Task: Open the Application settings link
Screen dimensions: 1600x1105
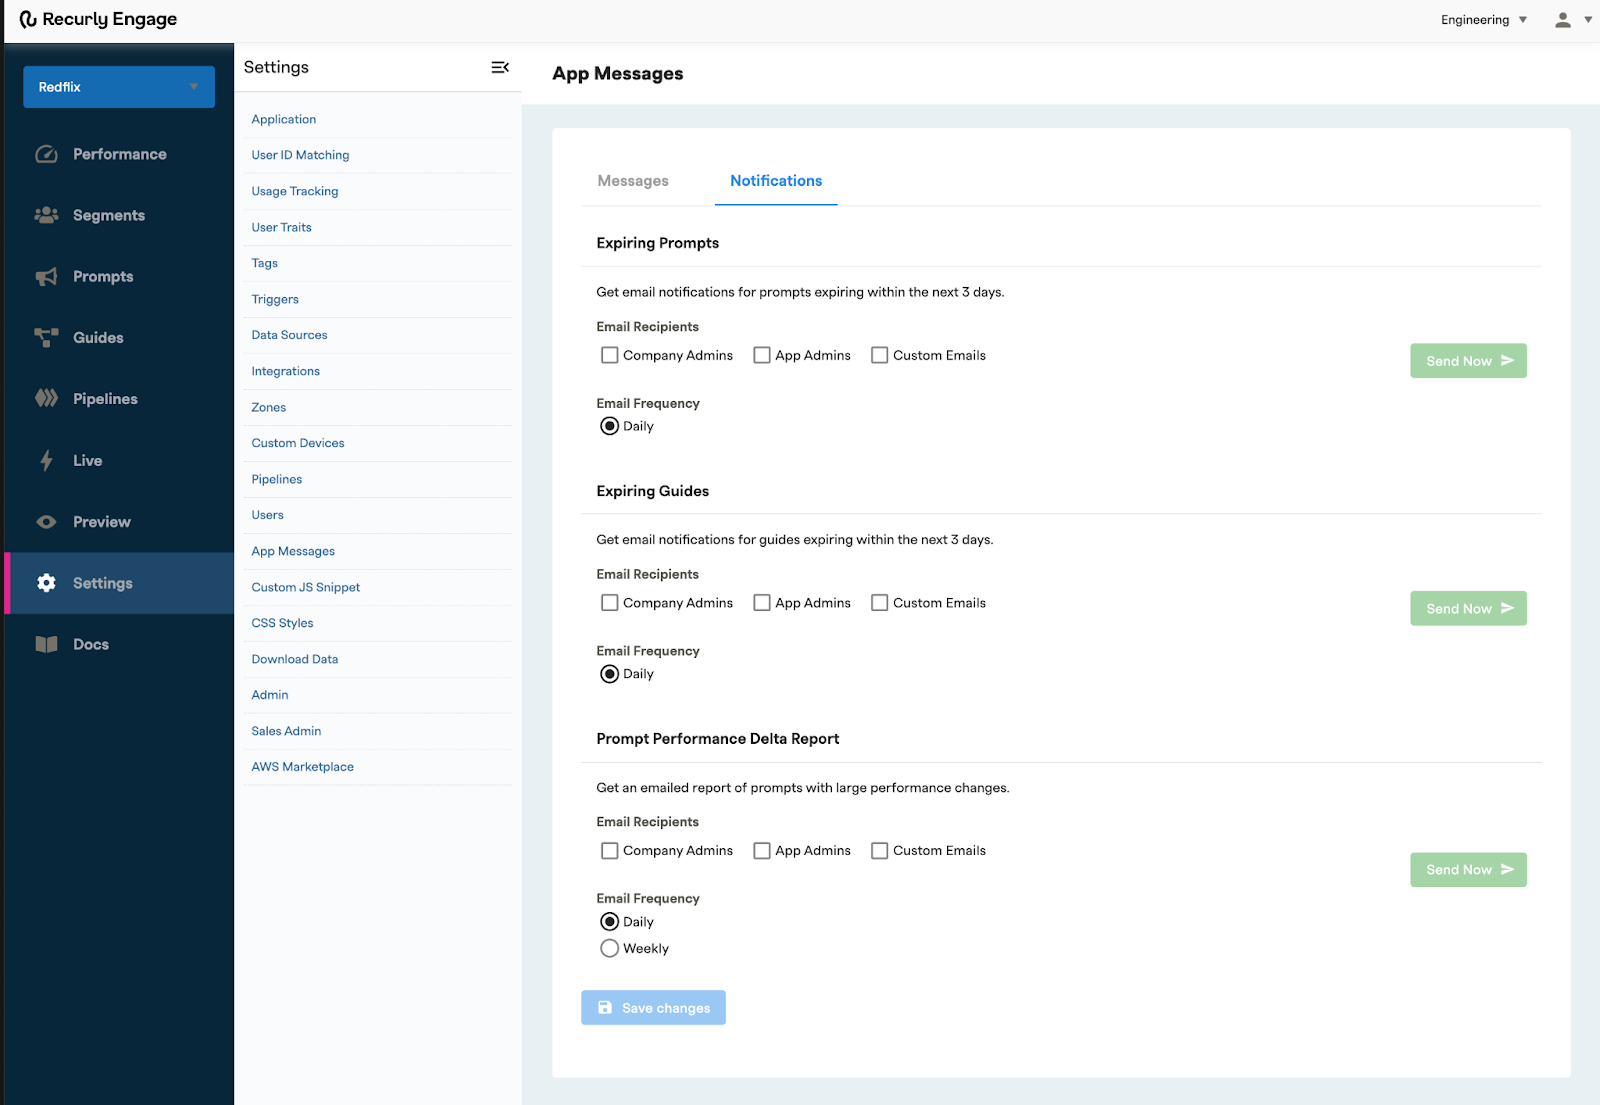Action: point(284,119)
